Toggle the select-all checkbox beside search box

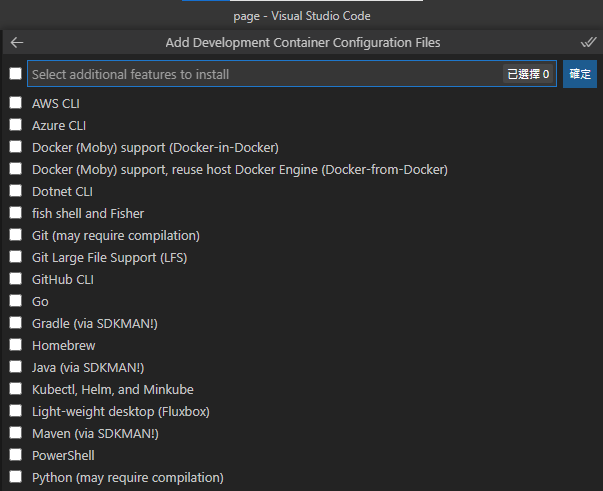15,73
